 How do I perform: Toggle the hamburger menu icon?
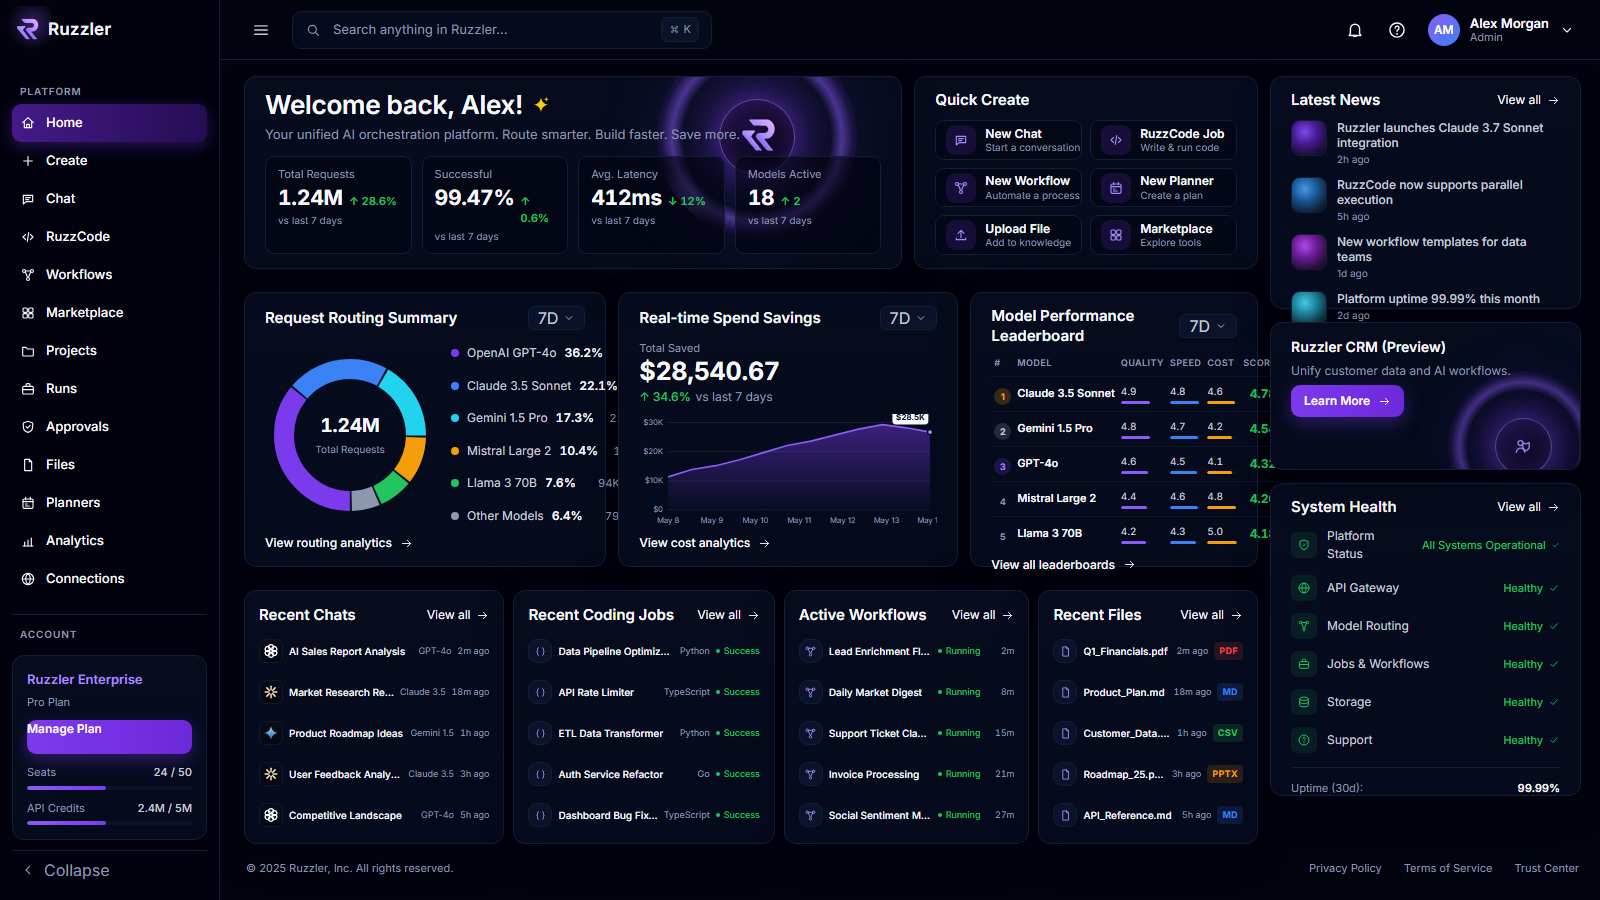coord(261,30)
